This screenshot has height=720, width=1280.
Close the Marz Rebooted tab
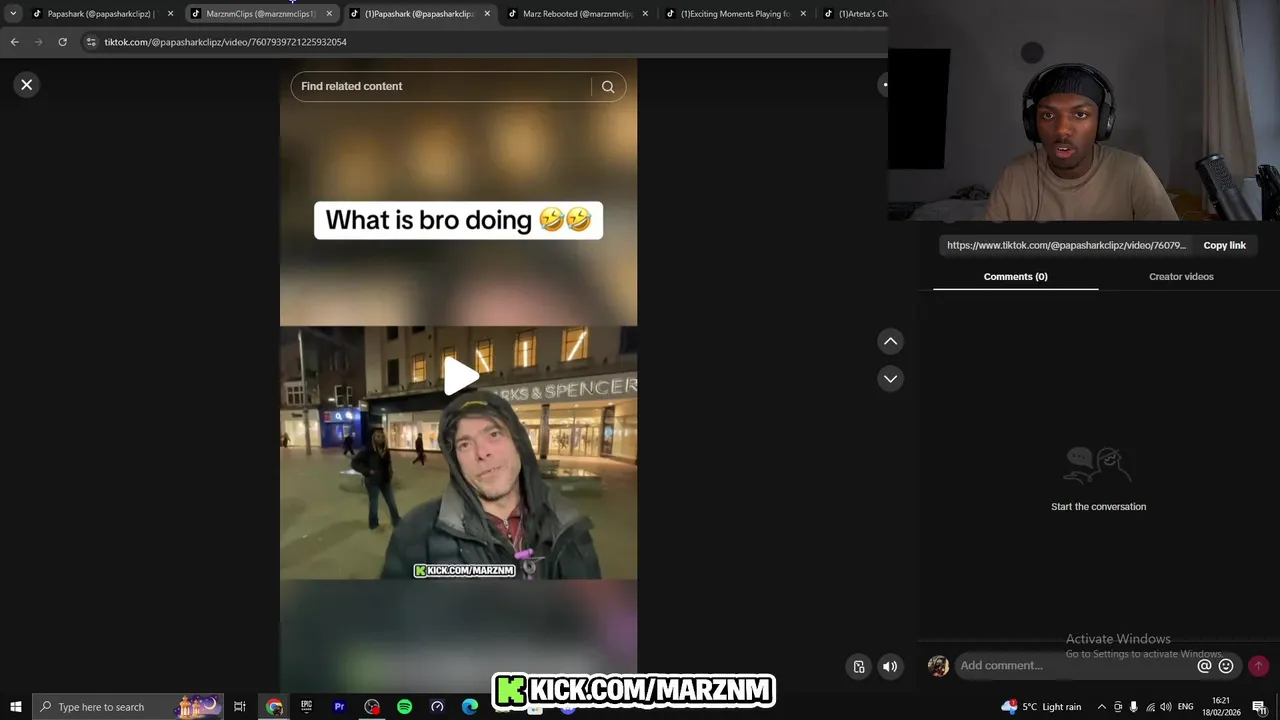coord(645,14)
